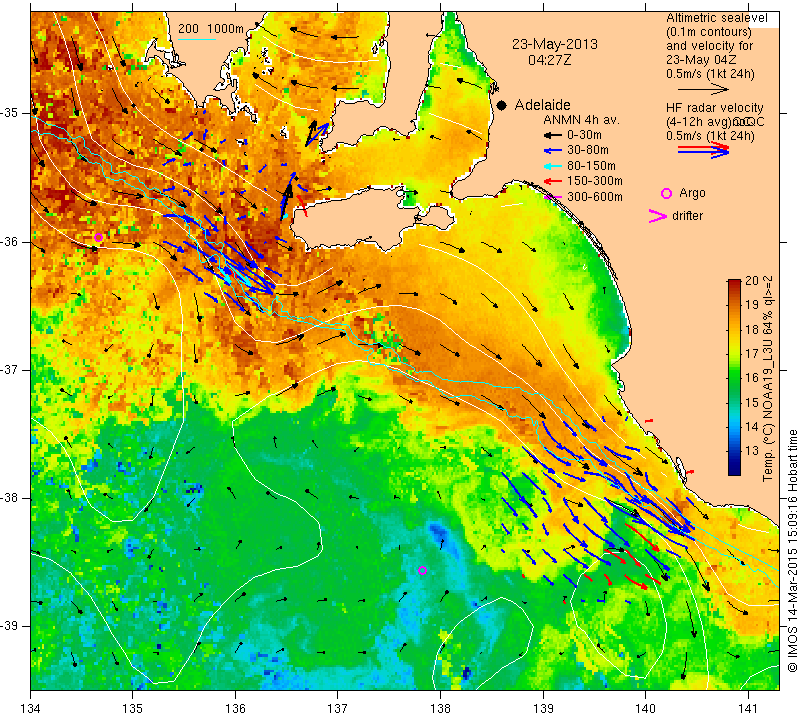
Task: Click the 16 degree colorbar label
Action: (x=752, y=378)
